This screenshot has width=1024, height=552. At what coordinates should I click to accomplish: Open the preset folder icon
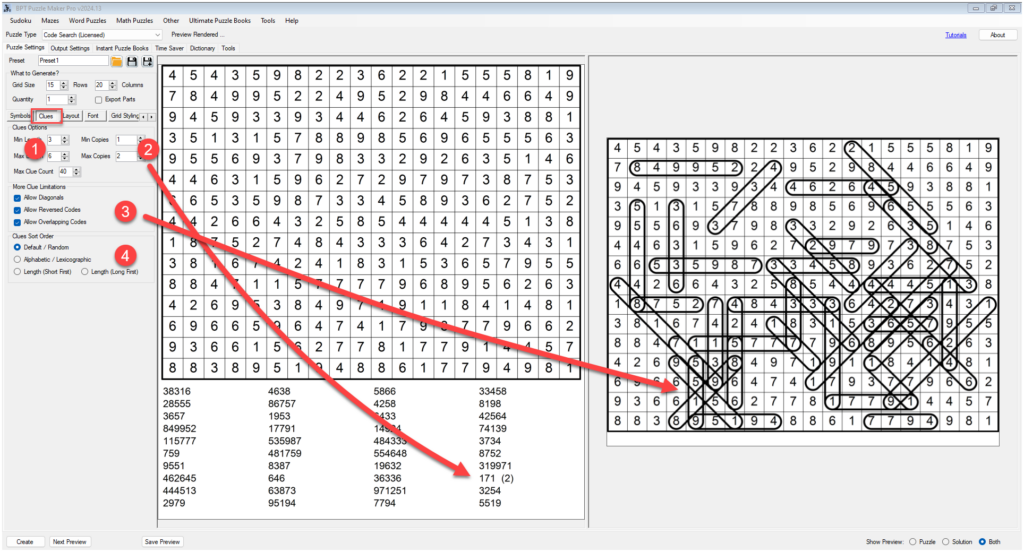tap(117, 62)
